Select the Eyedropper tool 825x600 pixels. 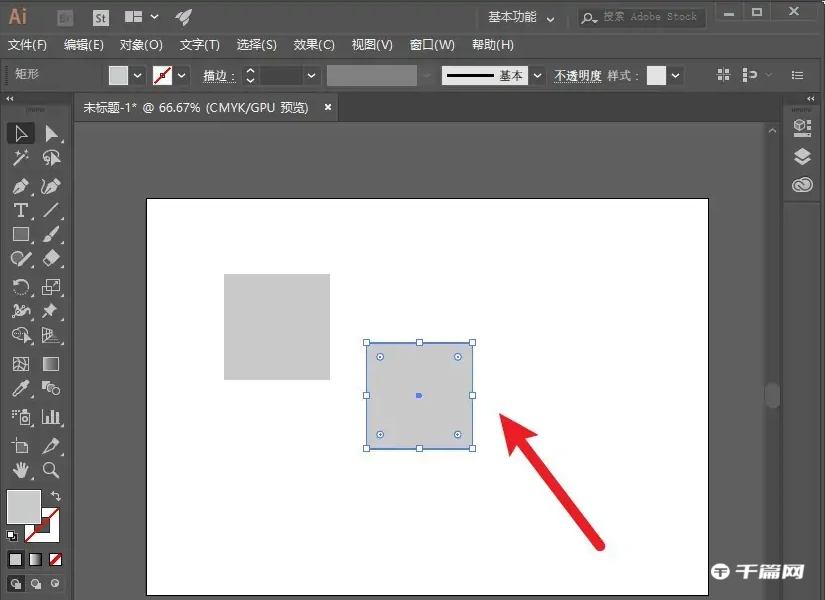point(21,390)
